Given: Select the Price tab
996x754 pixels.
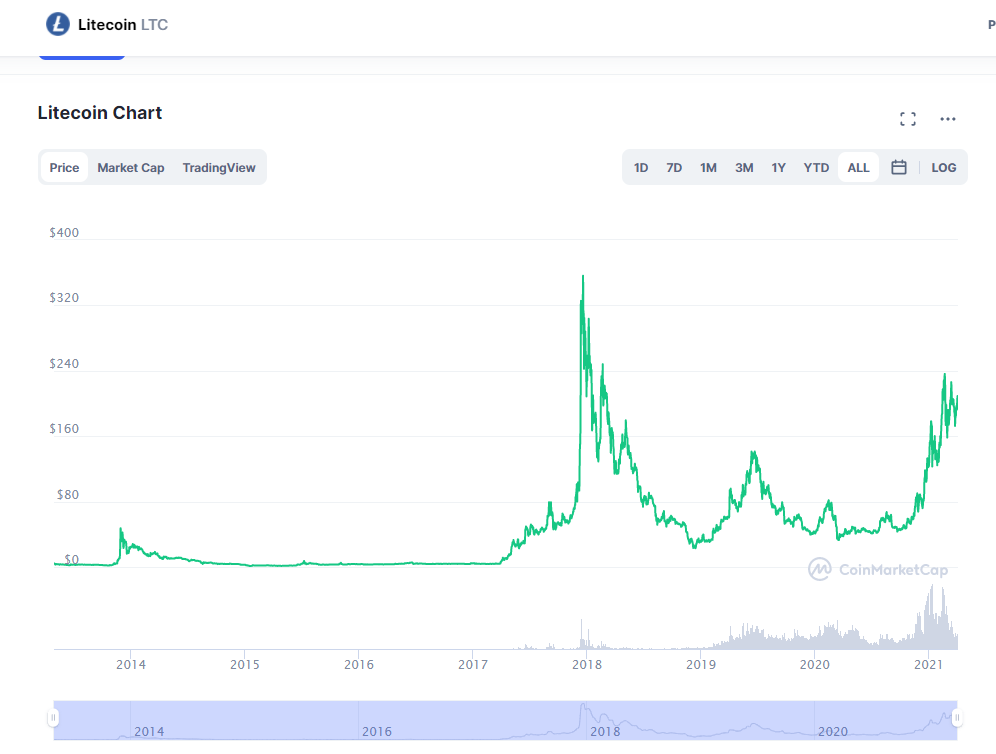Looking at the screenshot, I should [x=64, y=168].
